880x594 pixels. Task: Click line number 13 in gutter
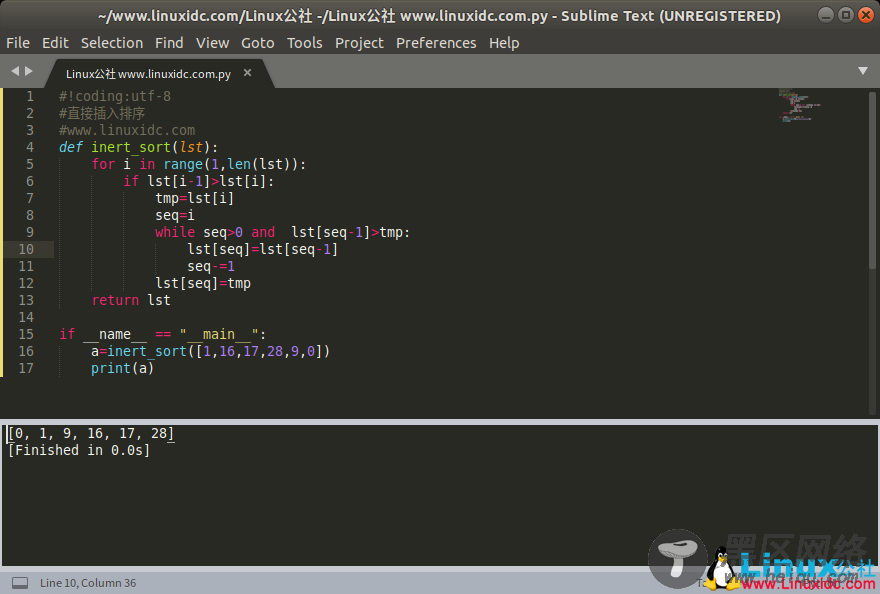pos(26,300)
